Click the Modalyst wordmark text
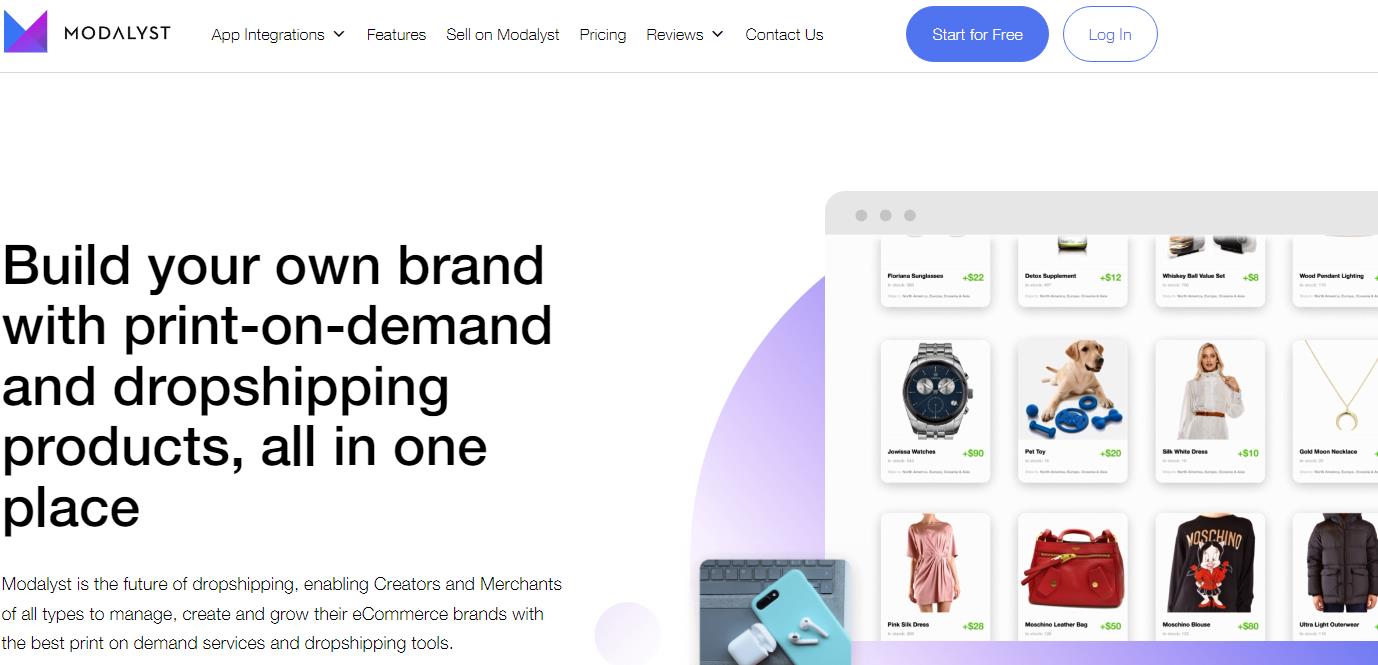The width and height of the screenshot is (1378, 665). [x=117, y=33]
